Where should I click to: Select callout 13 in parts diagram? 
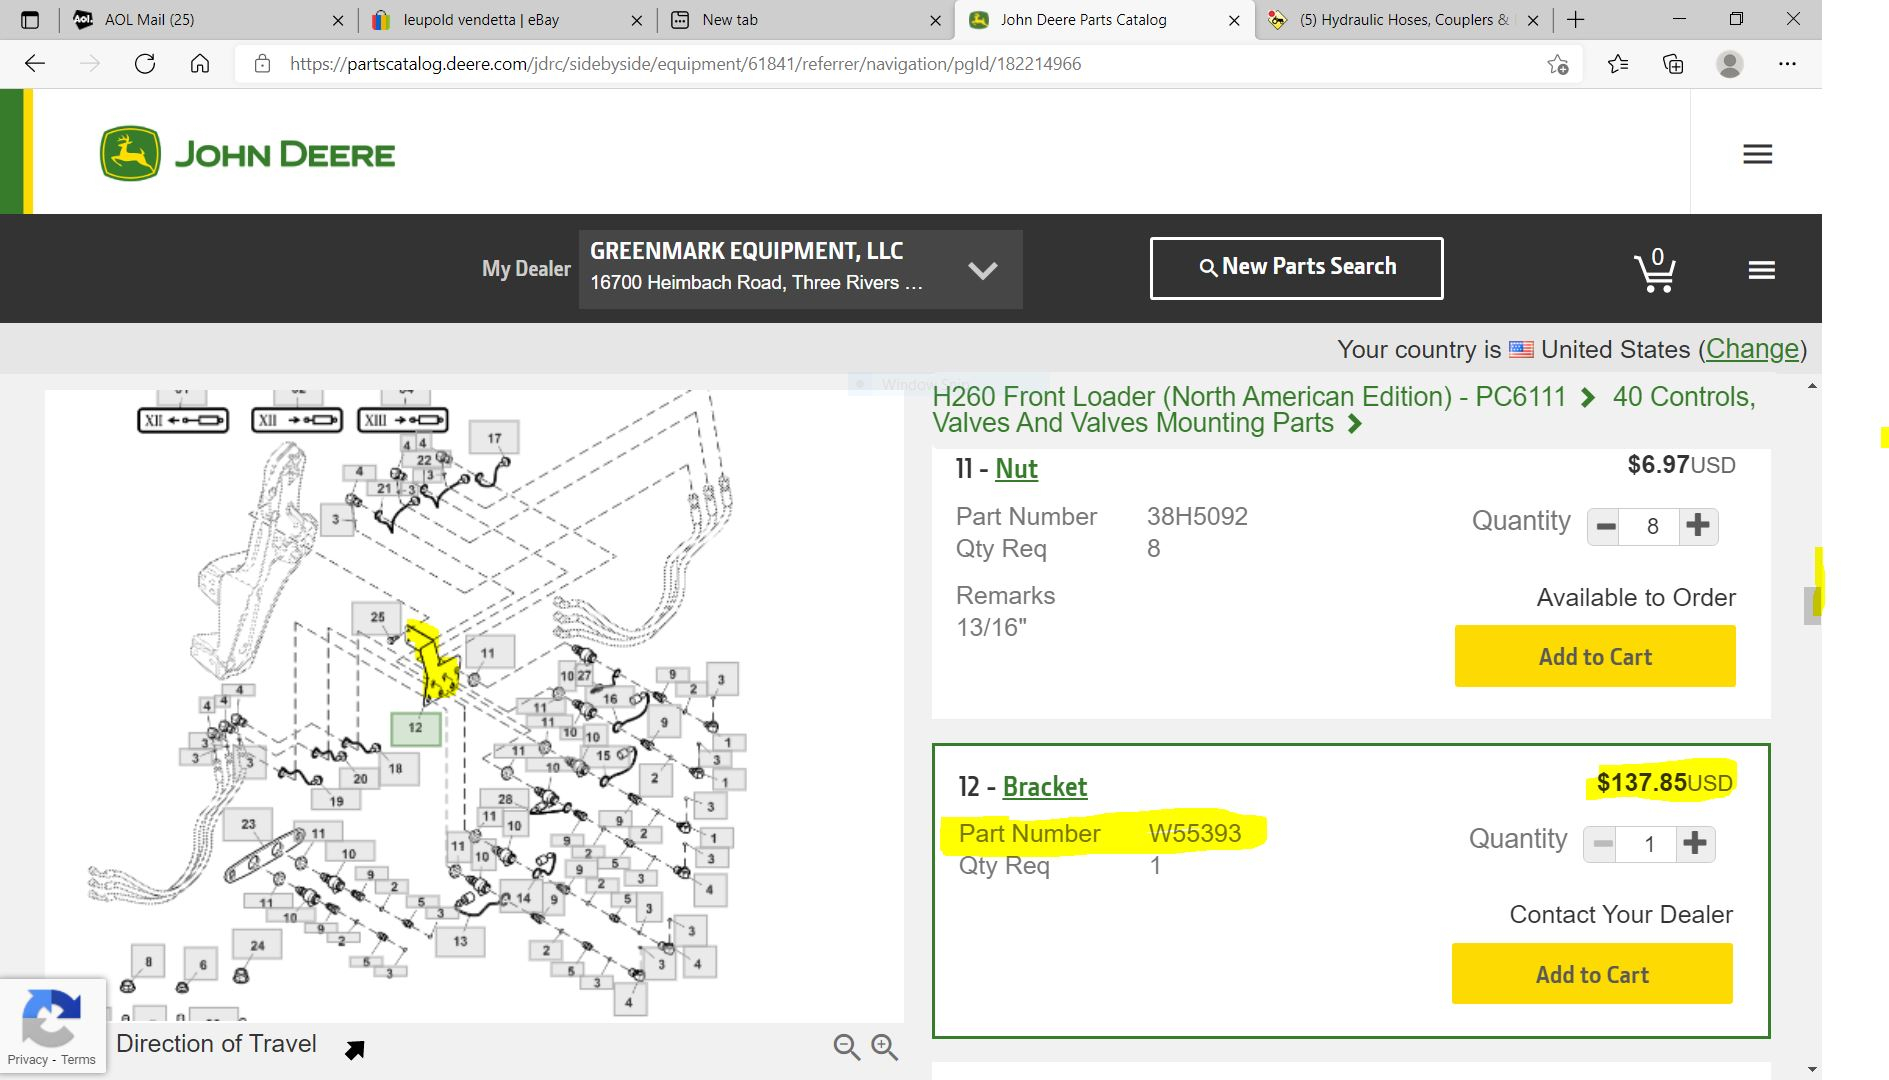[460, 941]
